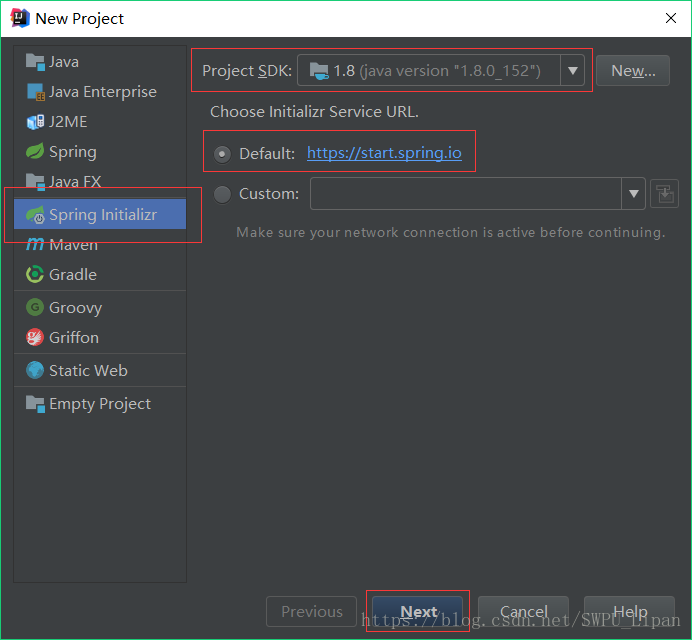Viewport: 692px width, 640px height.
Task: Click the Next button
Action: coord(417,611)
